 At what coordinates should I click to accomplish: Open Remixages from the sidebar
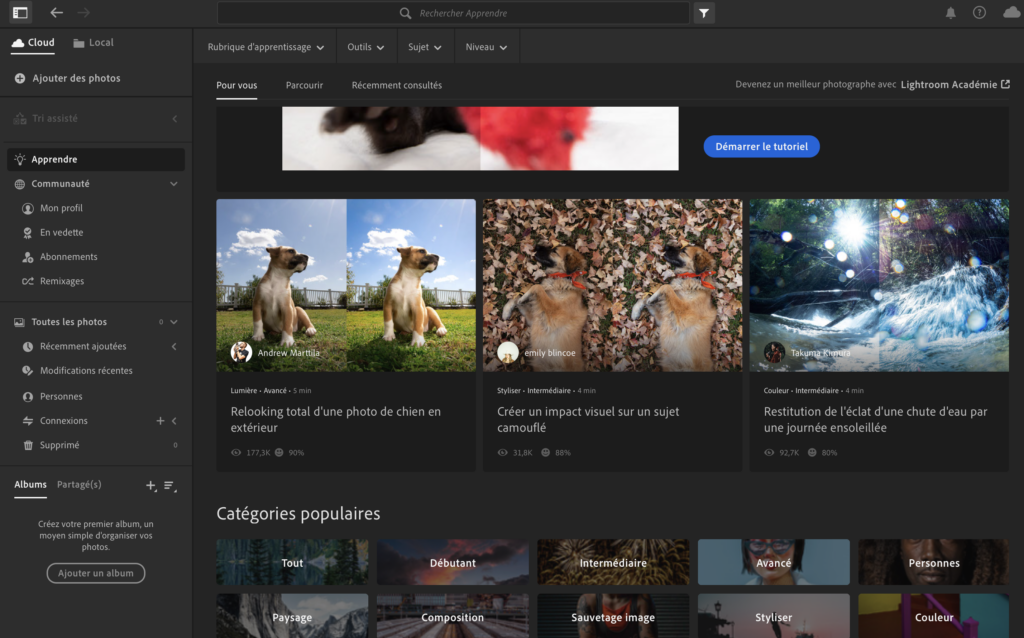pyautogui.click(x=60, y=281)
